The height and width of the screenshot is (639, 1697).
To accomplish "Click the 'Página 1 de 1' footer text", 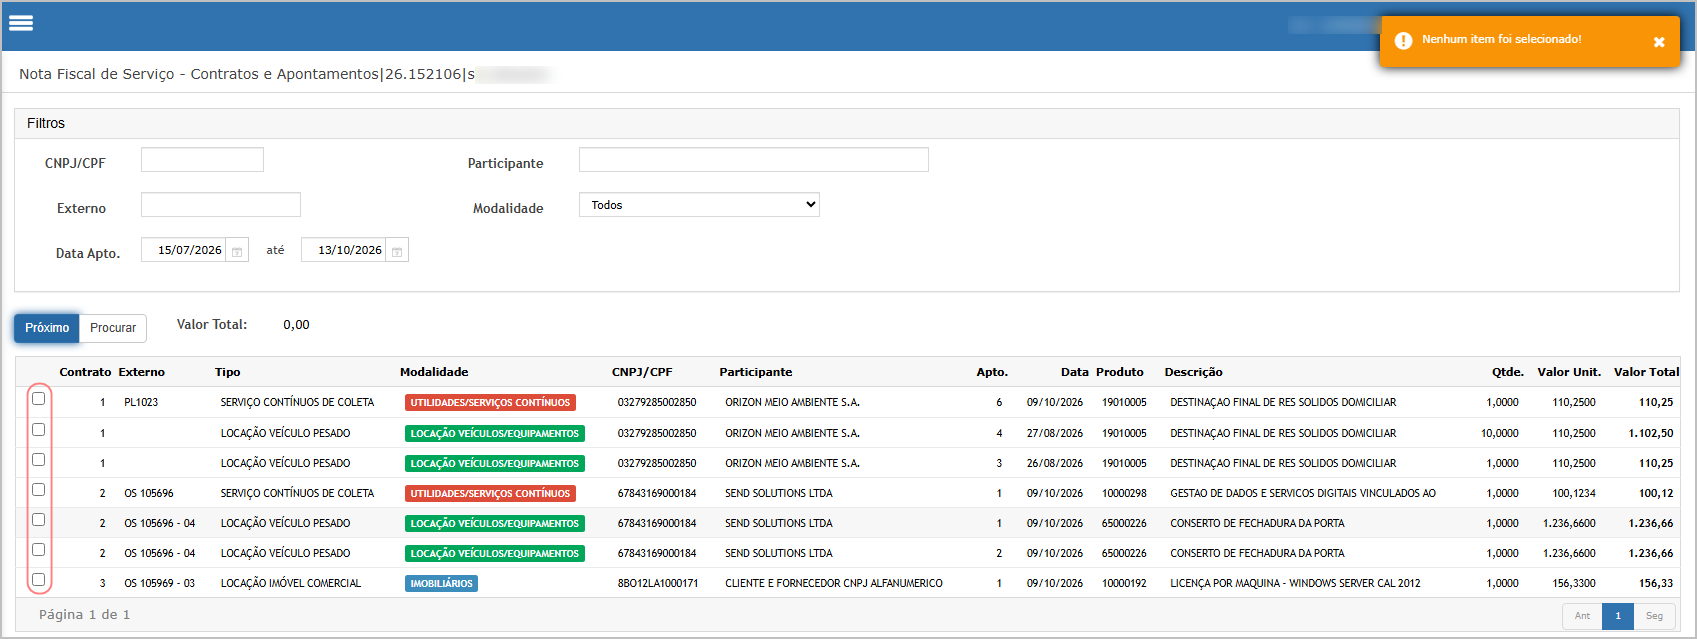I will coord(84,614).
